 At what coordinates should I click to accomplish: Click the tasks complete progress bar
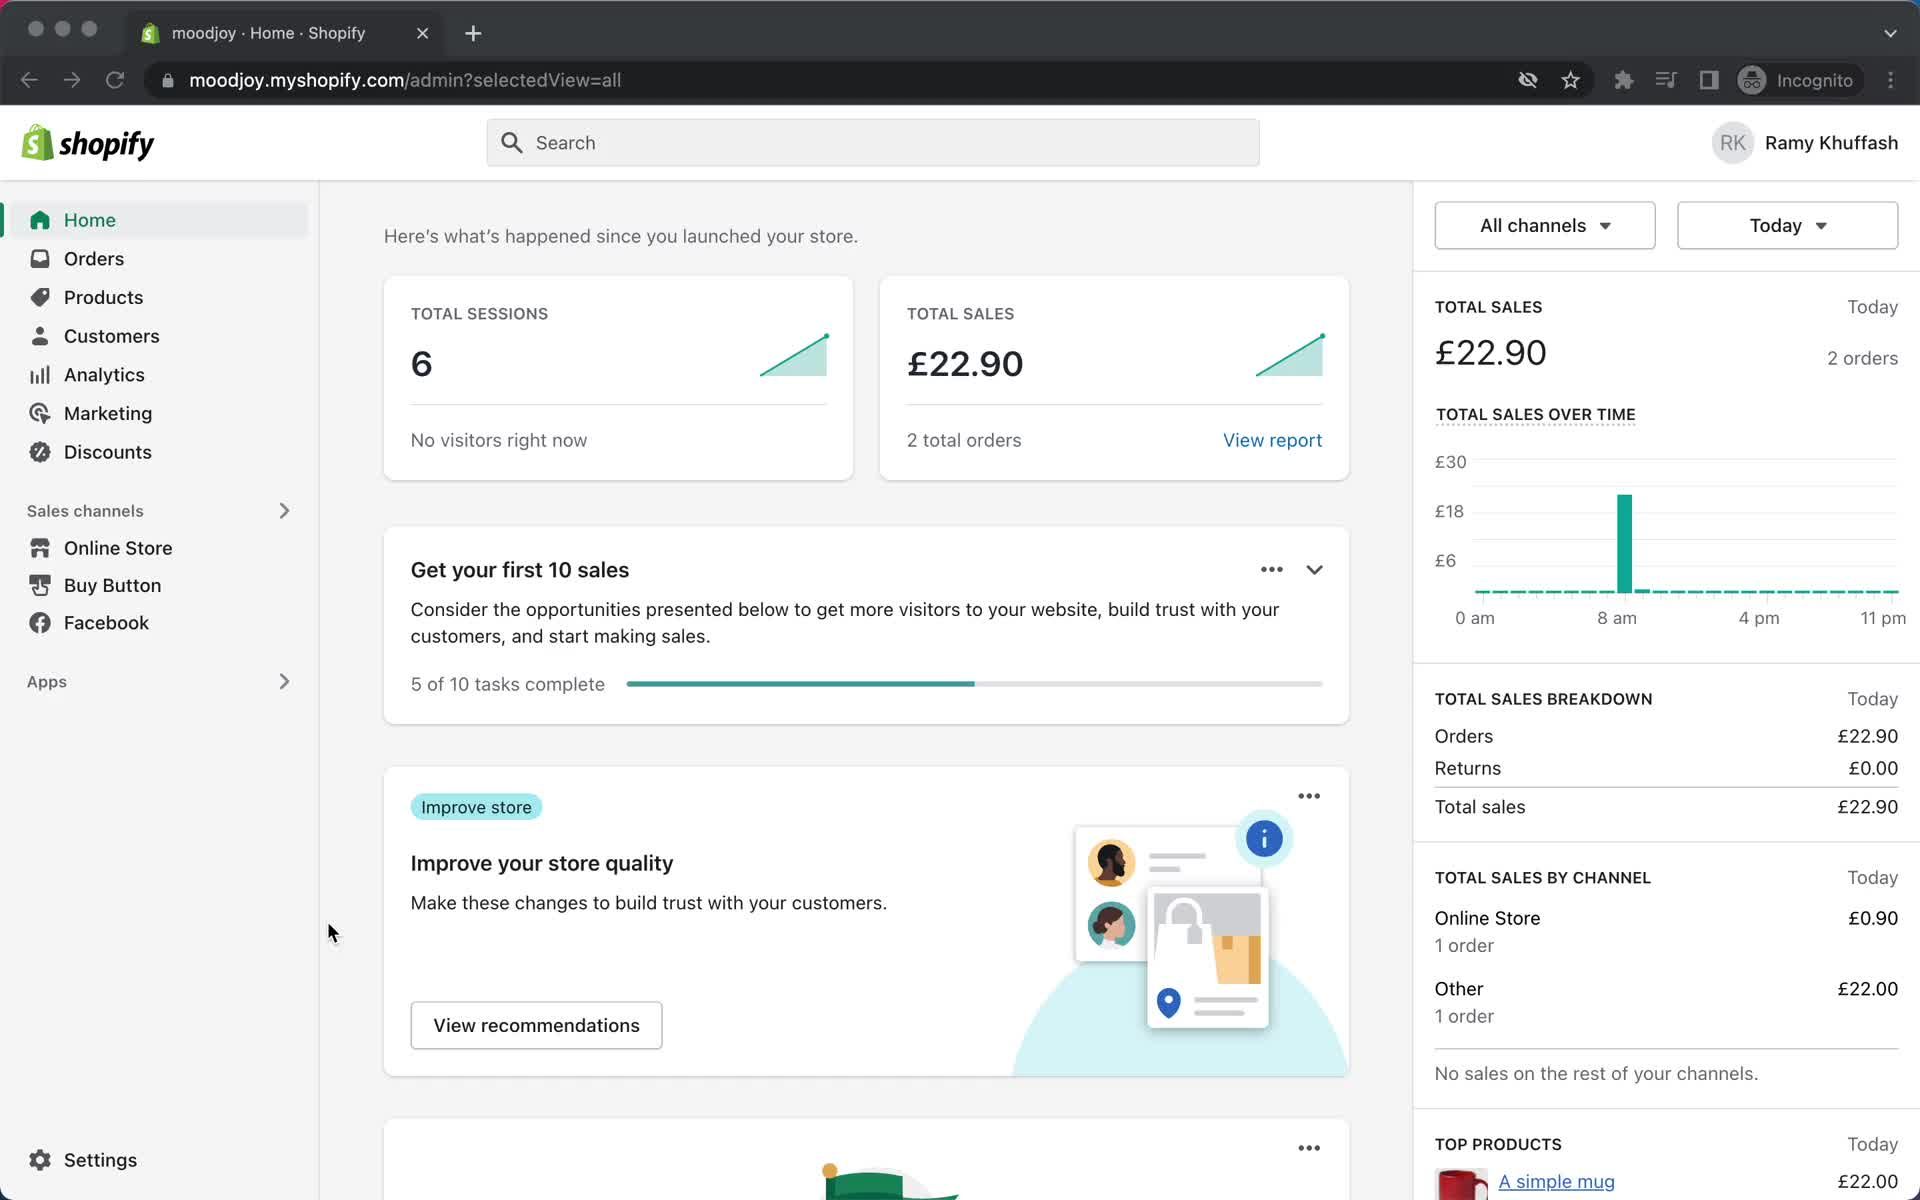[973, 684]
